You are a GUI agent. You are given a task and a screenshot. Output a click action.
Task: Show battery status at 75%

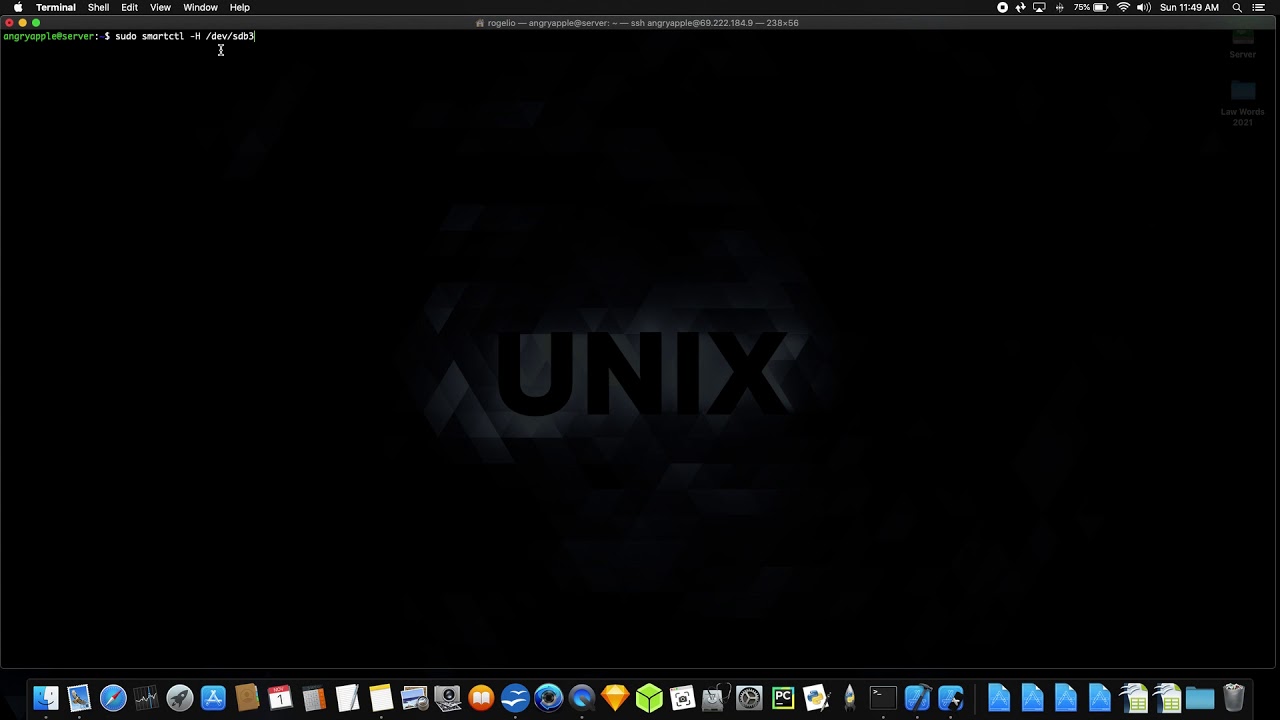pos(1091,7)
